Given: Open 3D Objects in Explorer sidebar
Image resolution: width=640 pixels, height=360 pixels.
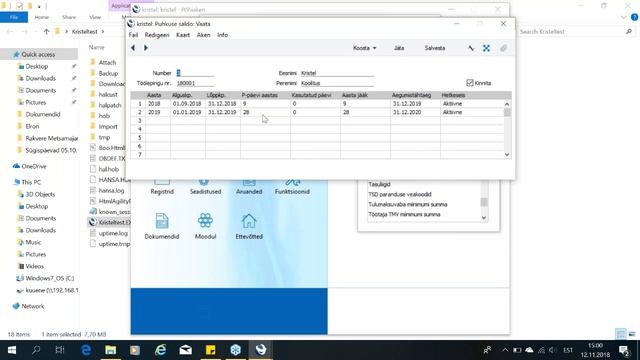Looking at the screenshot, I should click(40, 194).
